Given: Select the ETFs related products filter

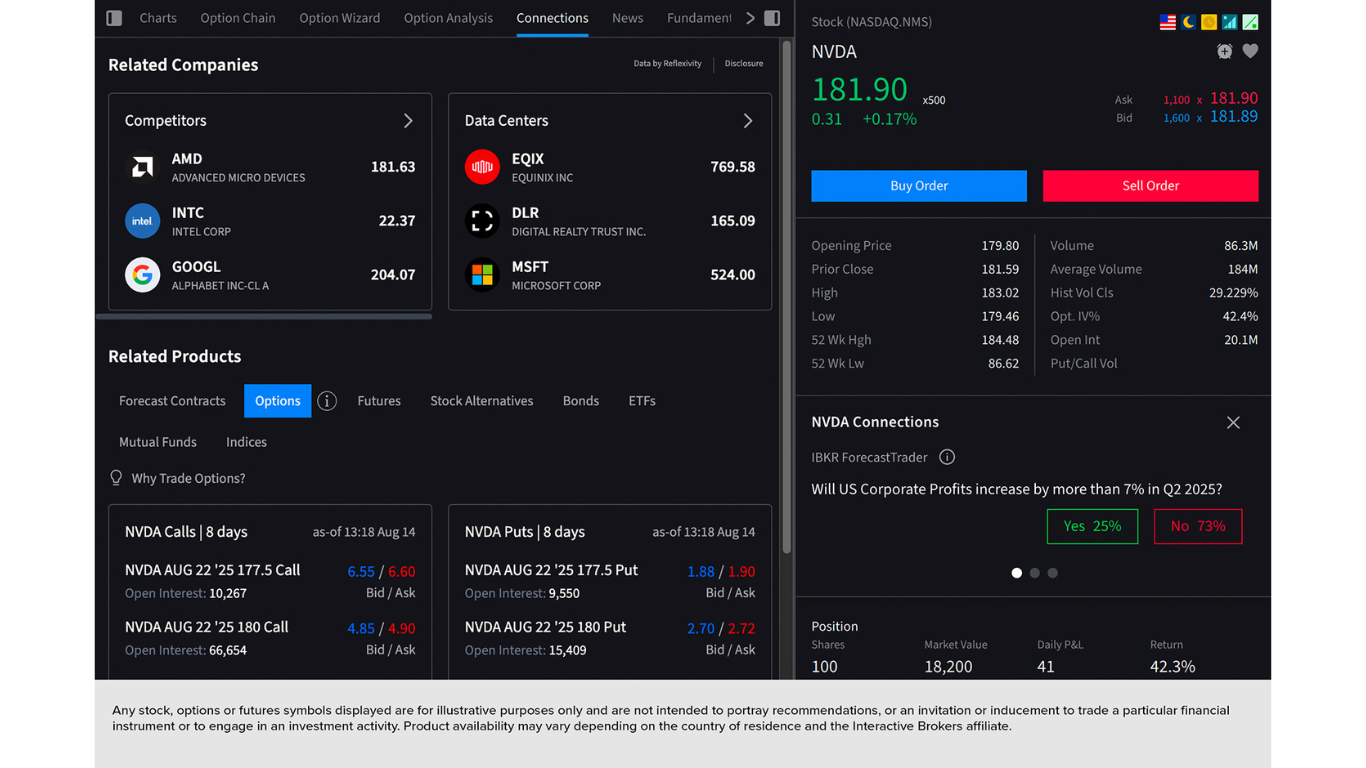Looking at the screenshot, I should (x=641, y=400).
